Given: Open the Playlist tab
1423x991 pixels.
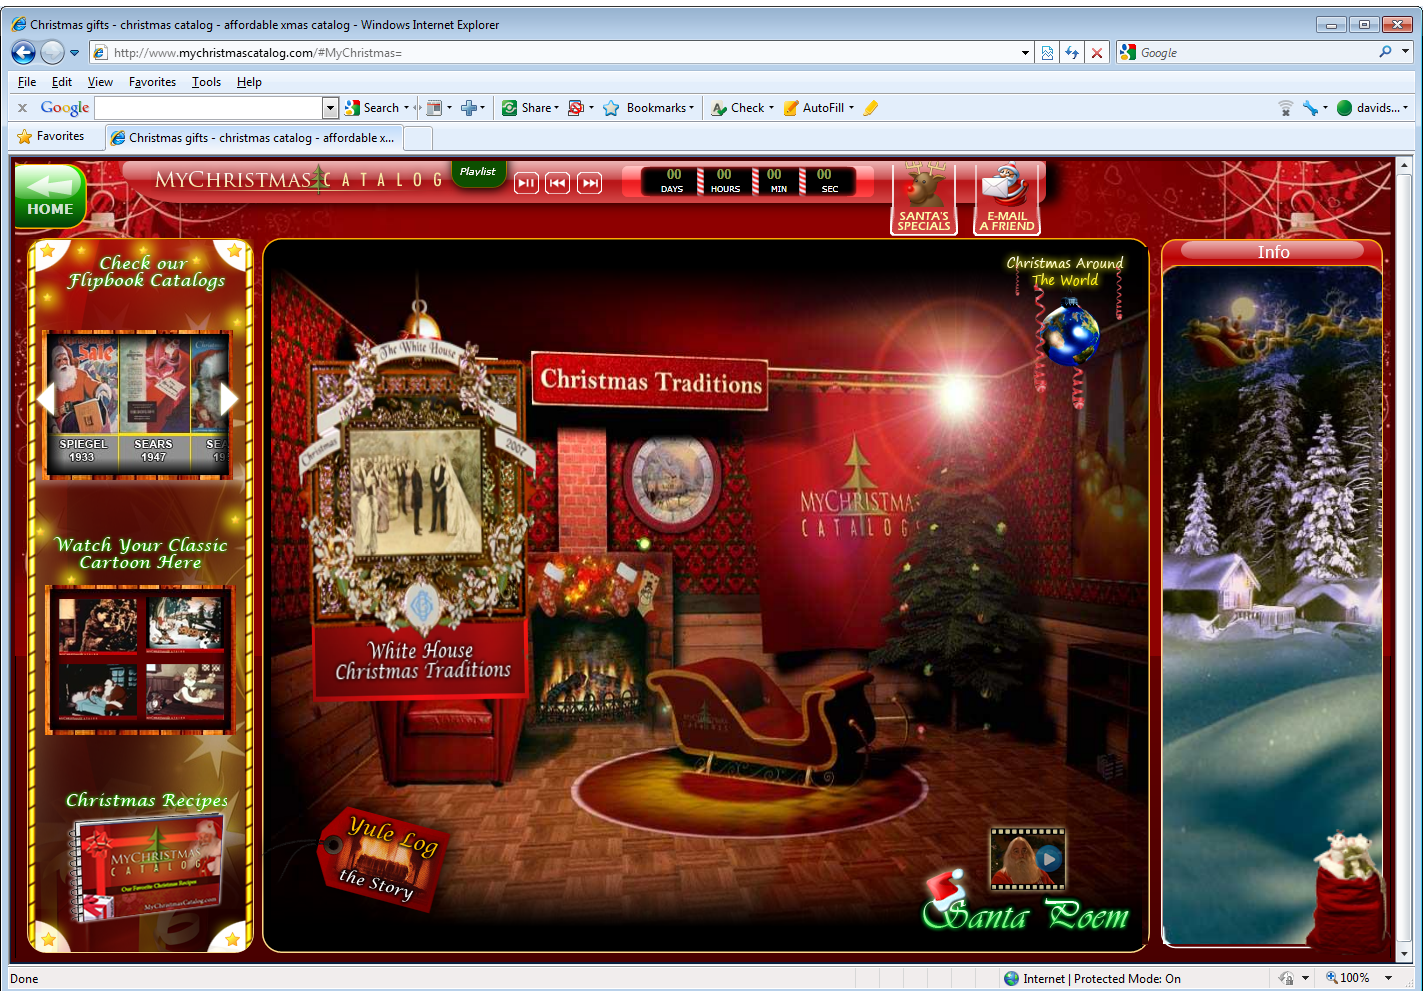Looking at the screenshot, I should (478, 172).
